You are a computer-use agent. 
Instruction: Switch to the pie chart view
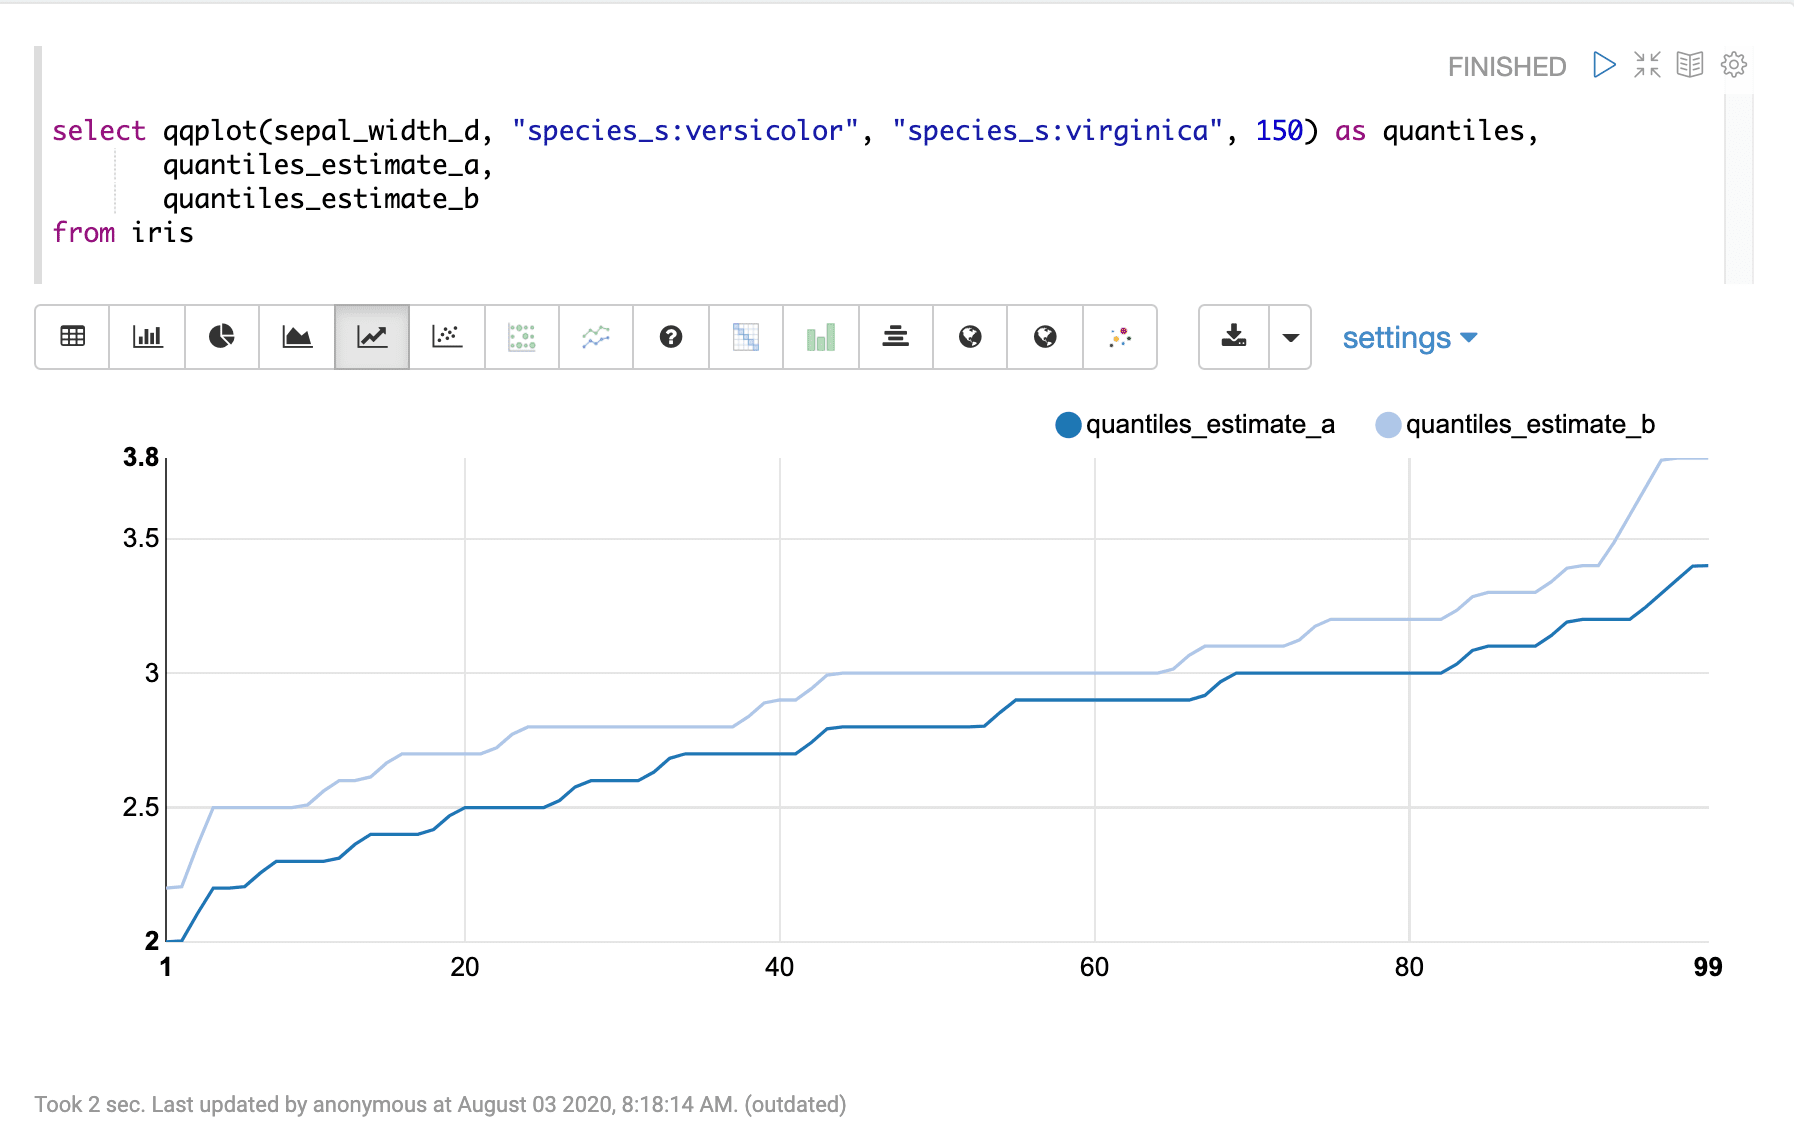coord(220,337)
